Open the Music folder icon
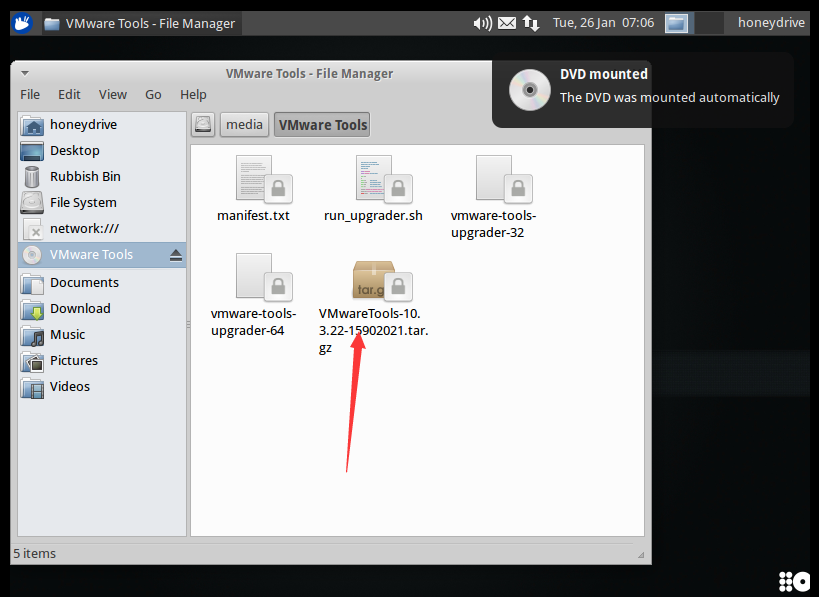The width and height of the screenshot is (819, 597). [x=32, y=335]
